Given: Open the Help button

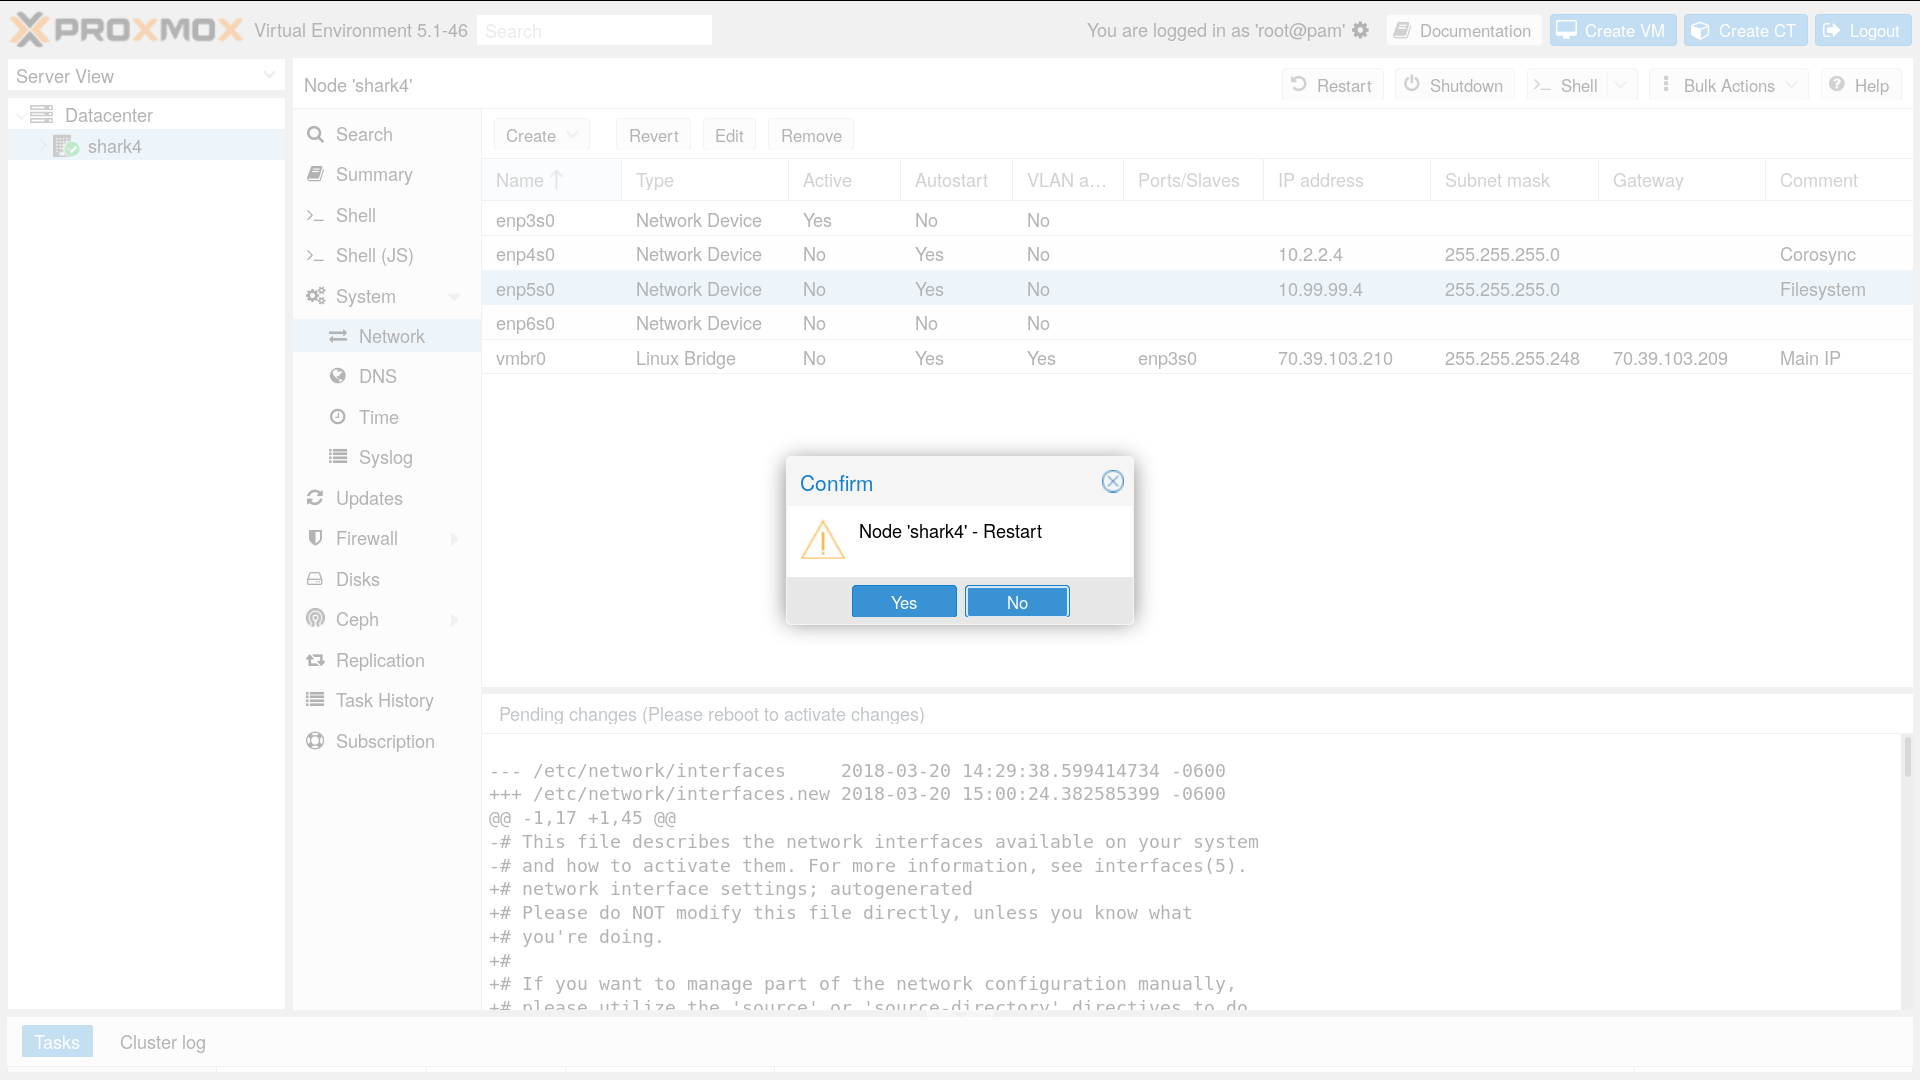Looking at the screenshot, I should pyautogui.click(x=1861, y=85).
